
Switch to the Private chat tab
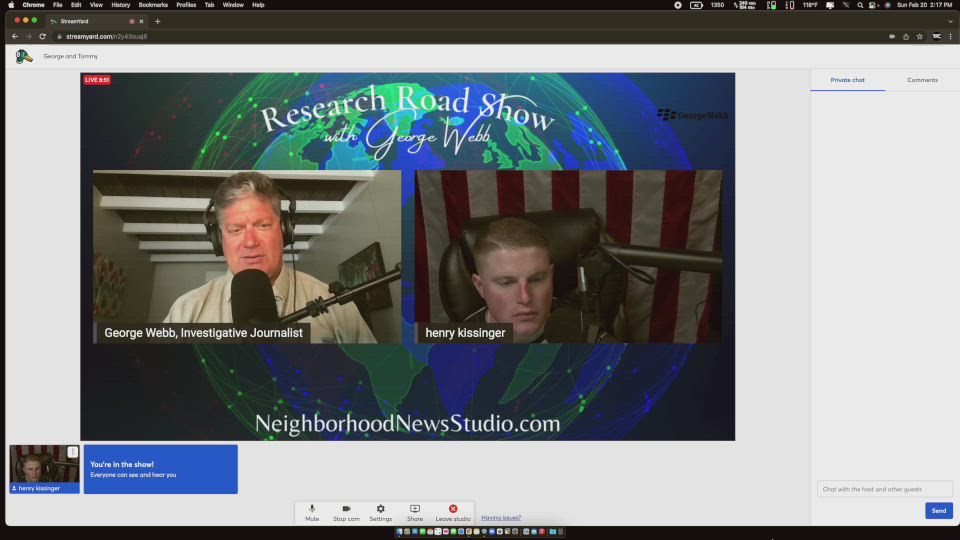click(x=847, y=80)
